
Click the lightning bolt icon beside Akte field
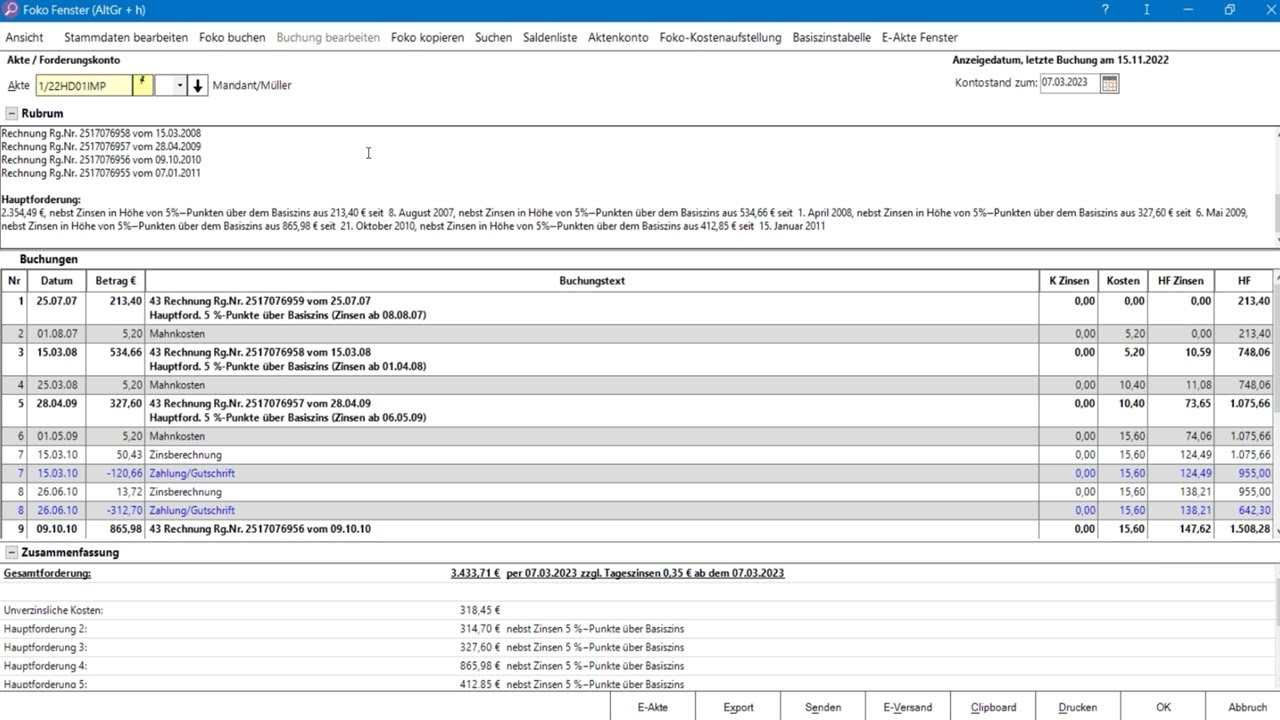(x=143, y=85)
